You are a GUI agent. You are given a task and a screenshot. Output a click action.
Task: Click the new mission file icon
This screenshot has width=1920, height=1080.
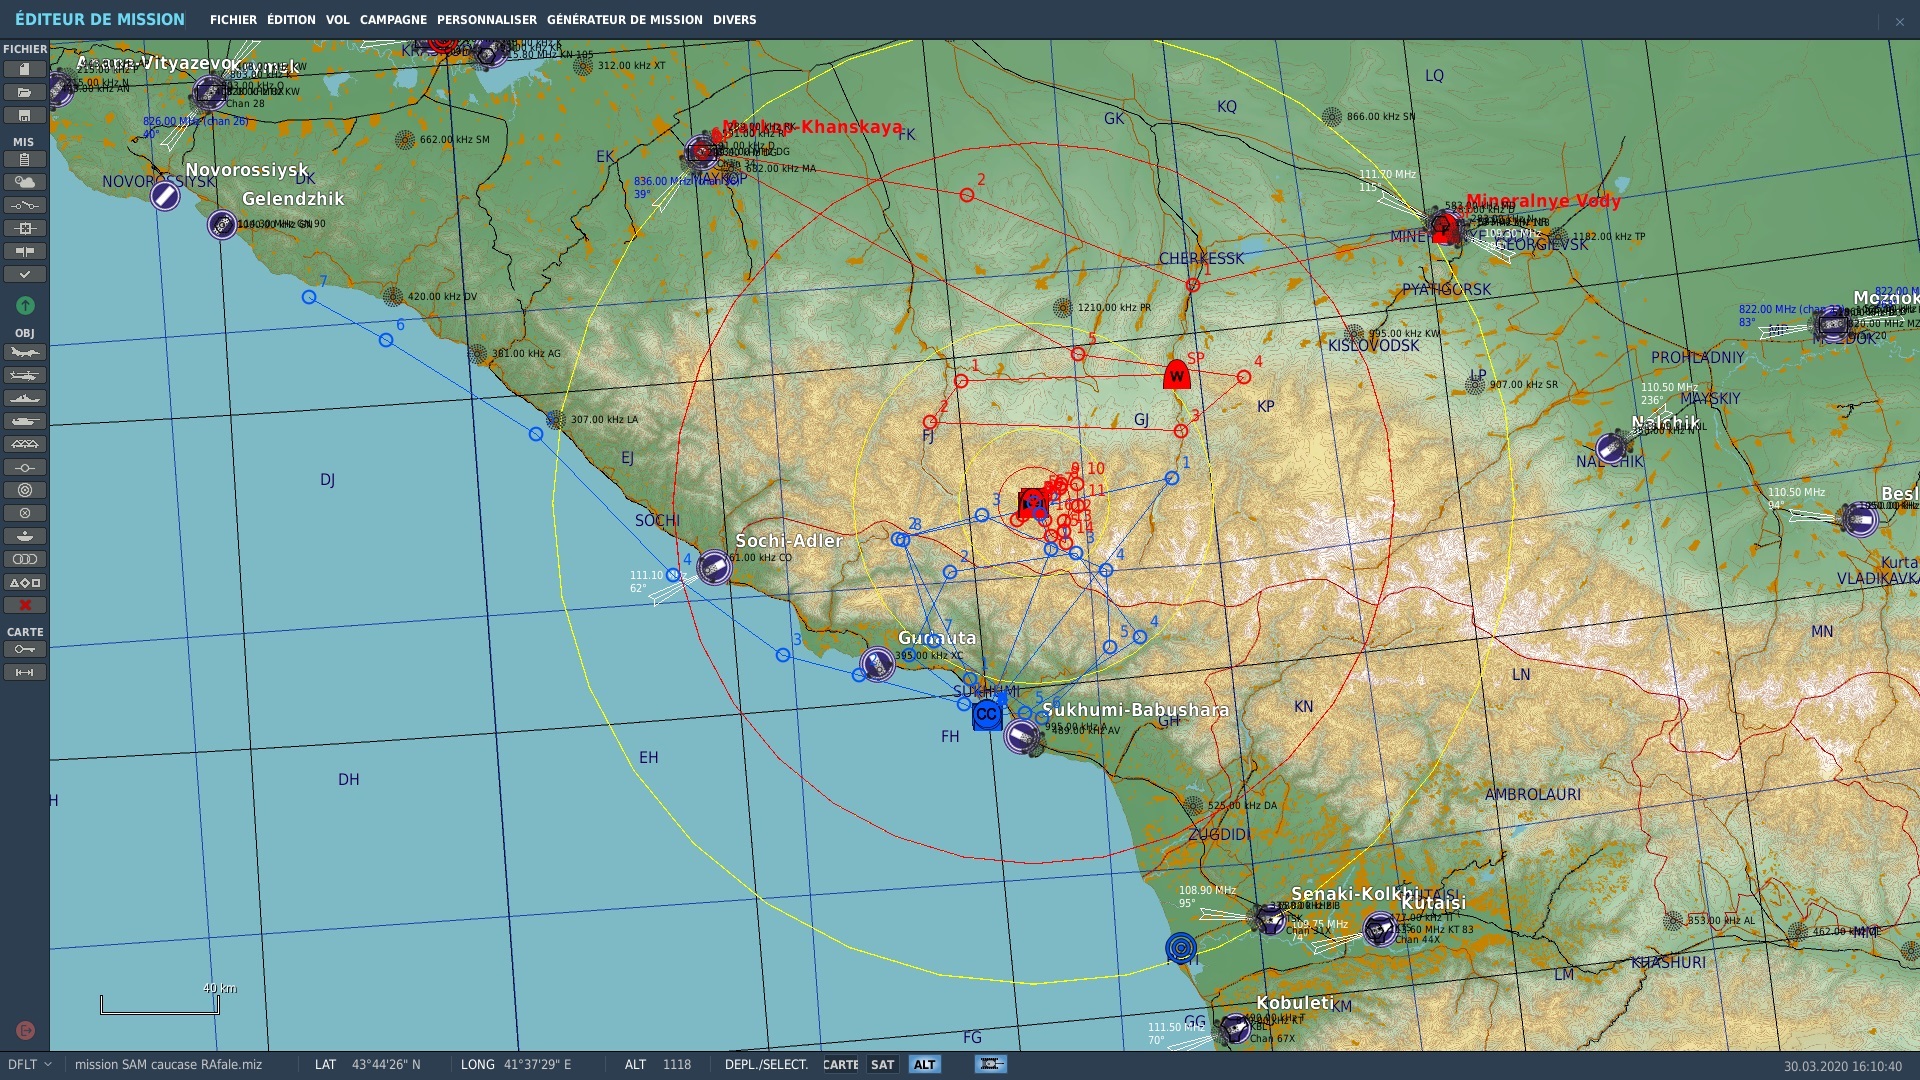[24, 69]
